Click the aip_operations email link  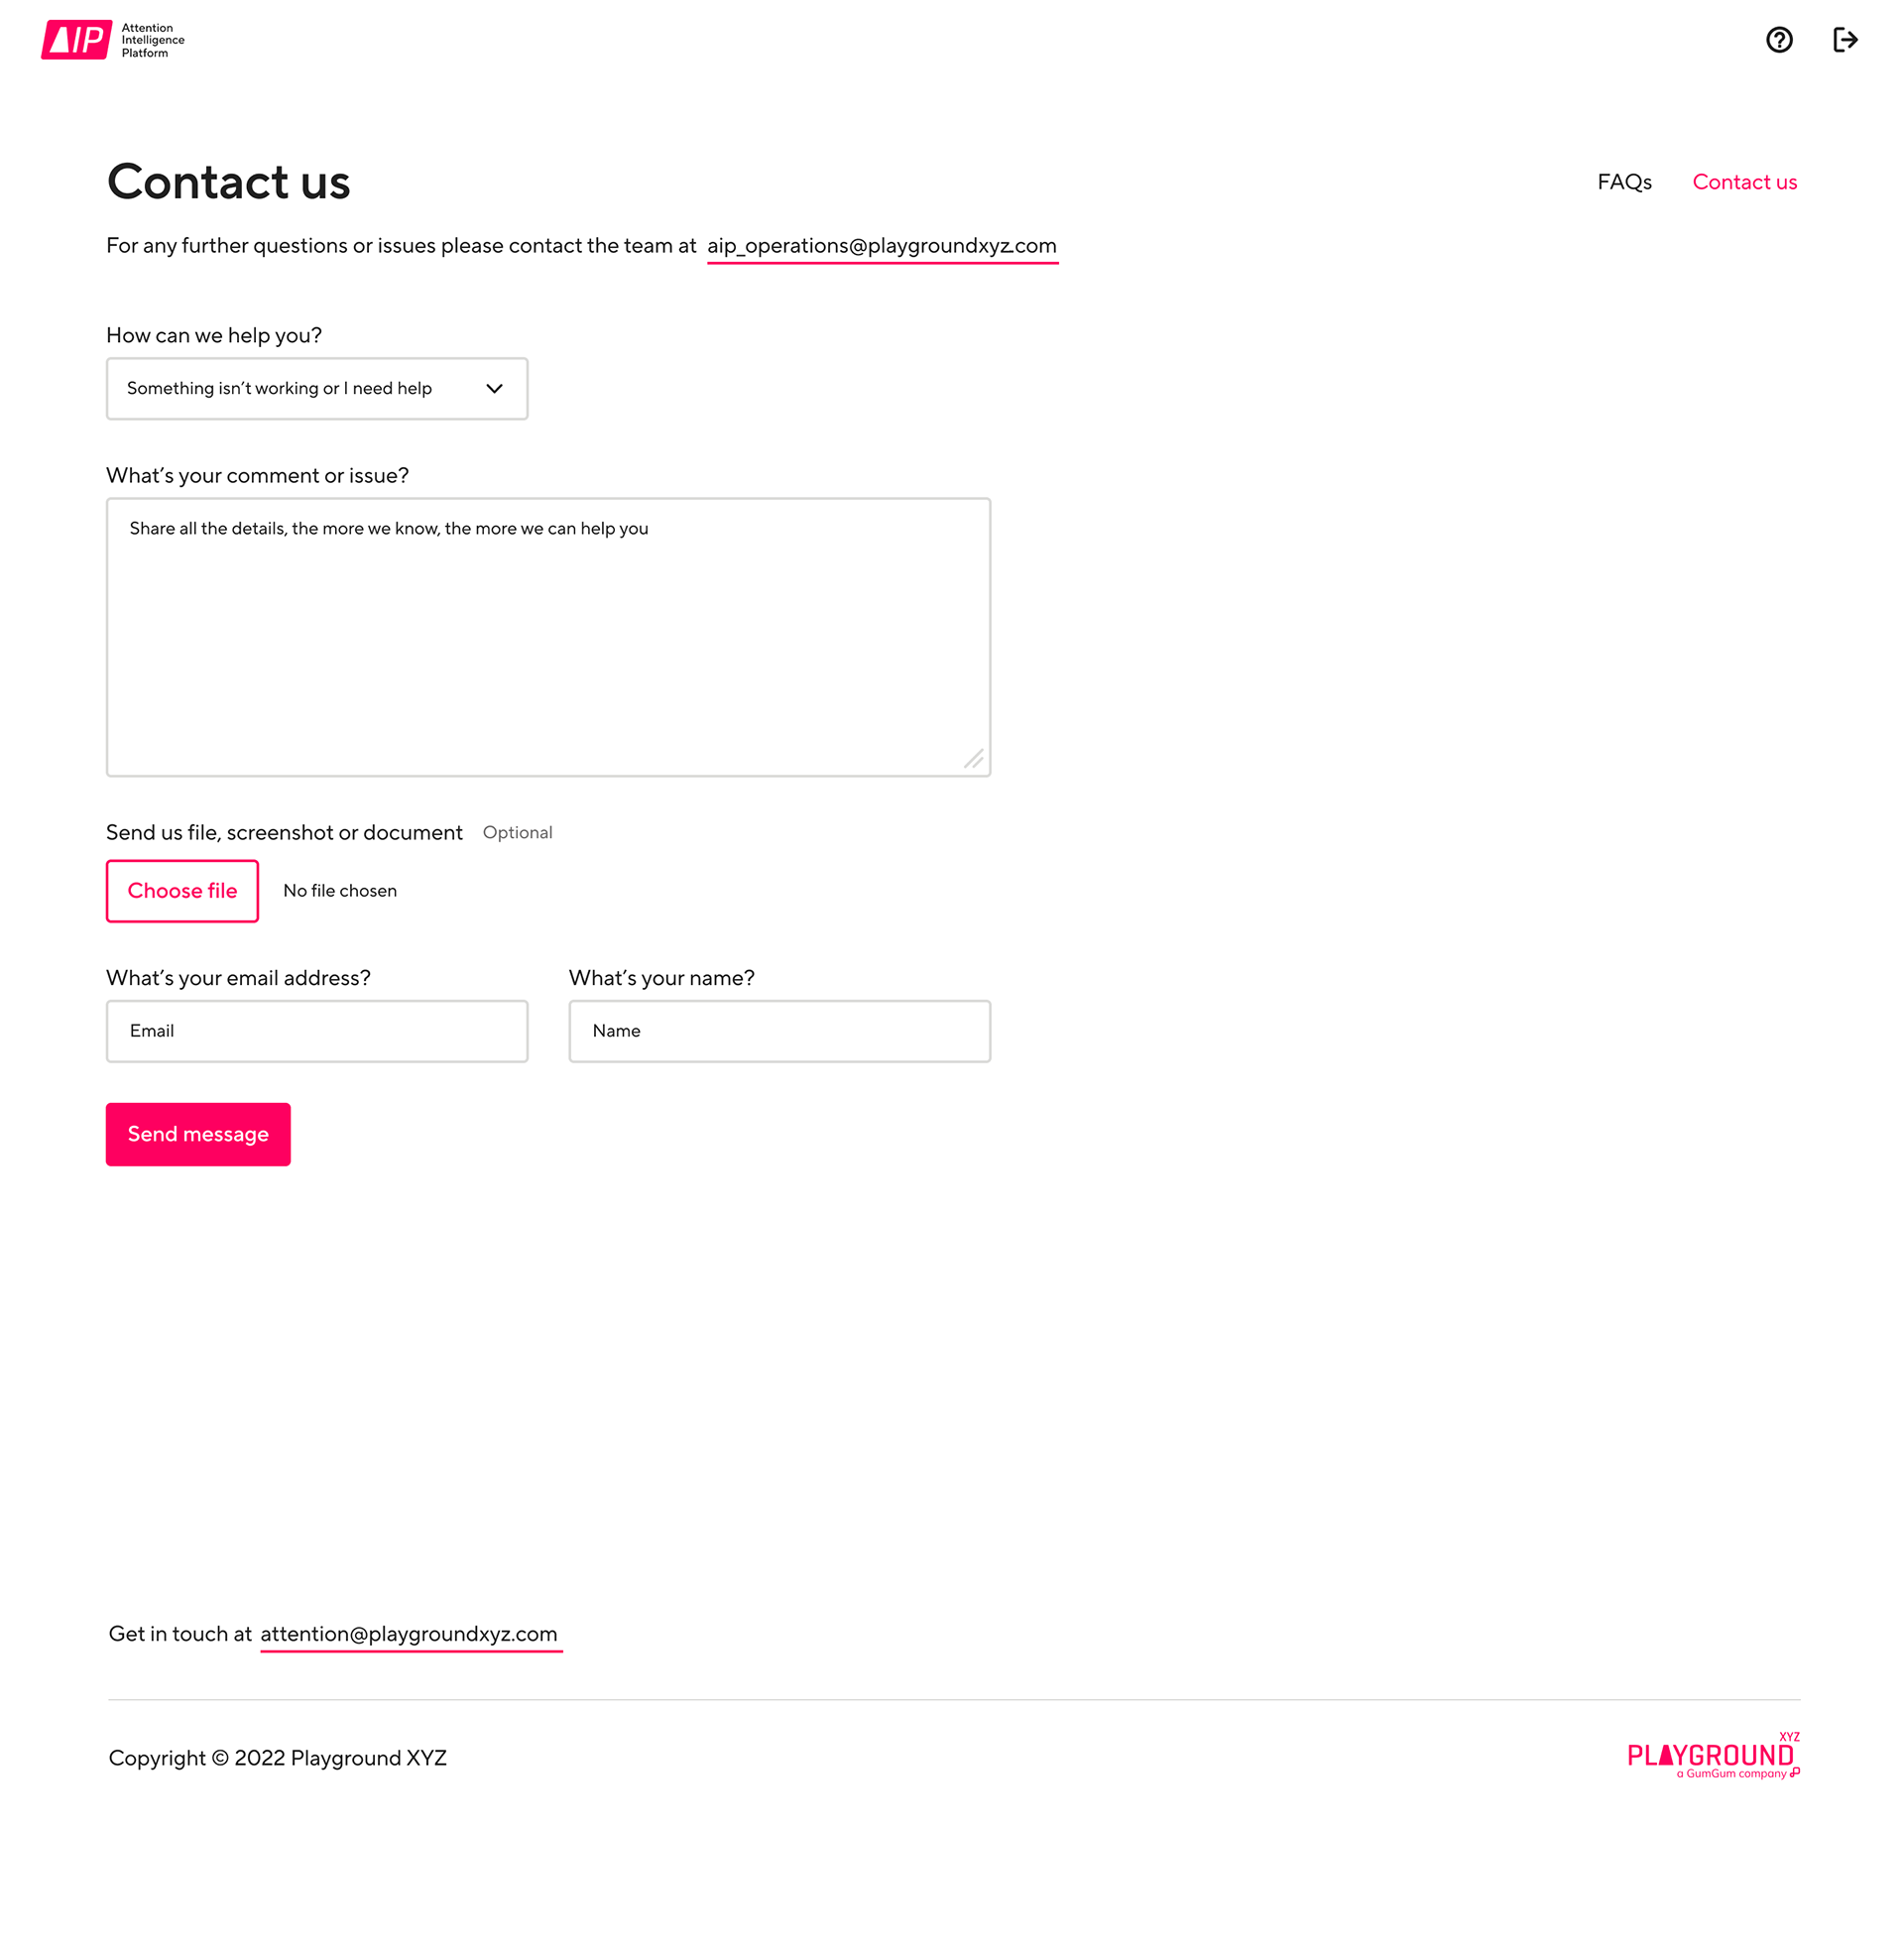tap(882, 246)
